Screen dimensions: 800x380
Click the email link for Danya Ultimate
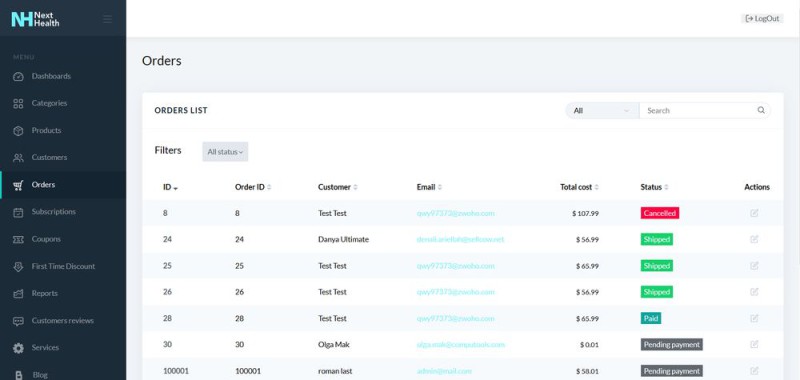click(x=460, y=239)
